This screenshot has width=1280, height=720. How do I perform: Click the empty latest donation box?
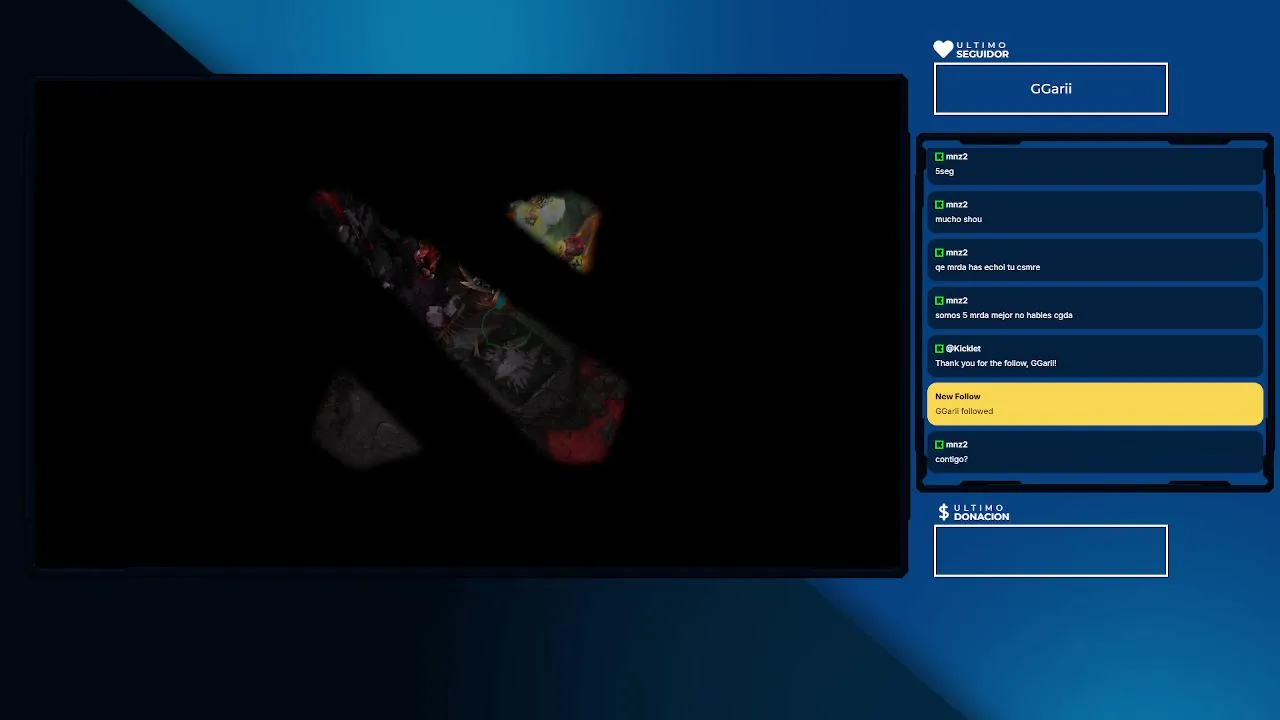coord(1051,551)
